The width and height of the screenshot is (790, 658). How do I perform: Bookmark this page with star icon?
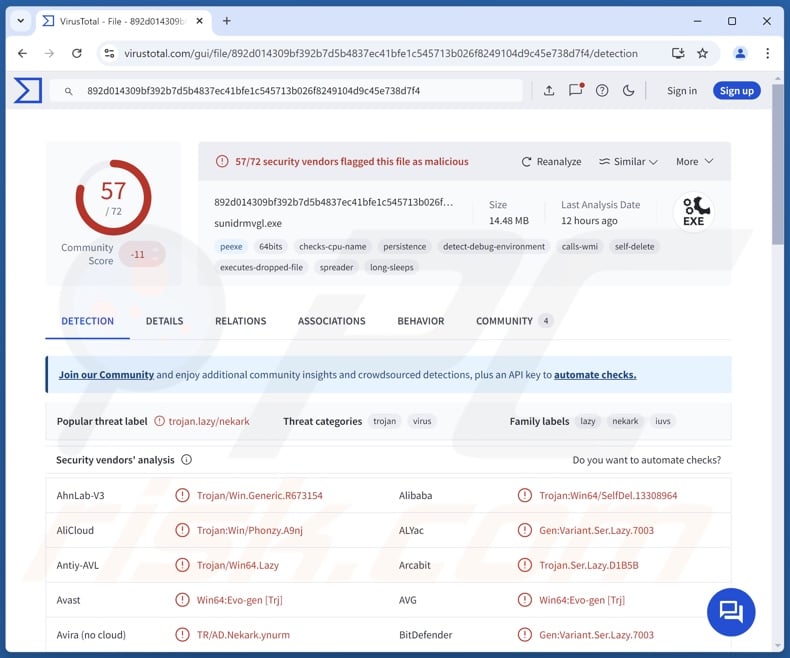pos(703,53)
